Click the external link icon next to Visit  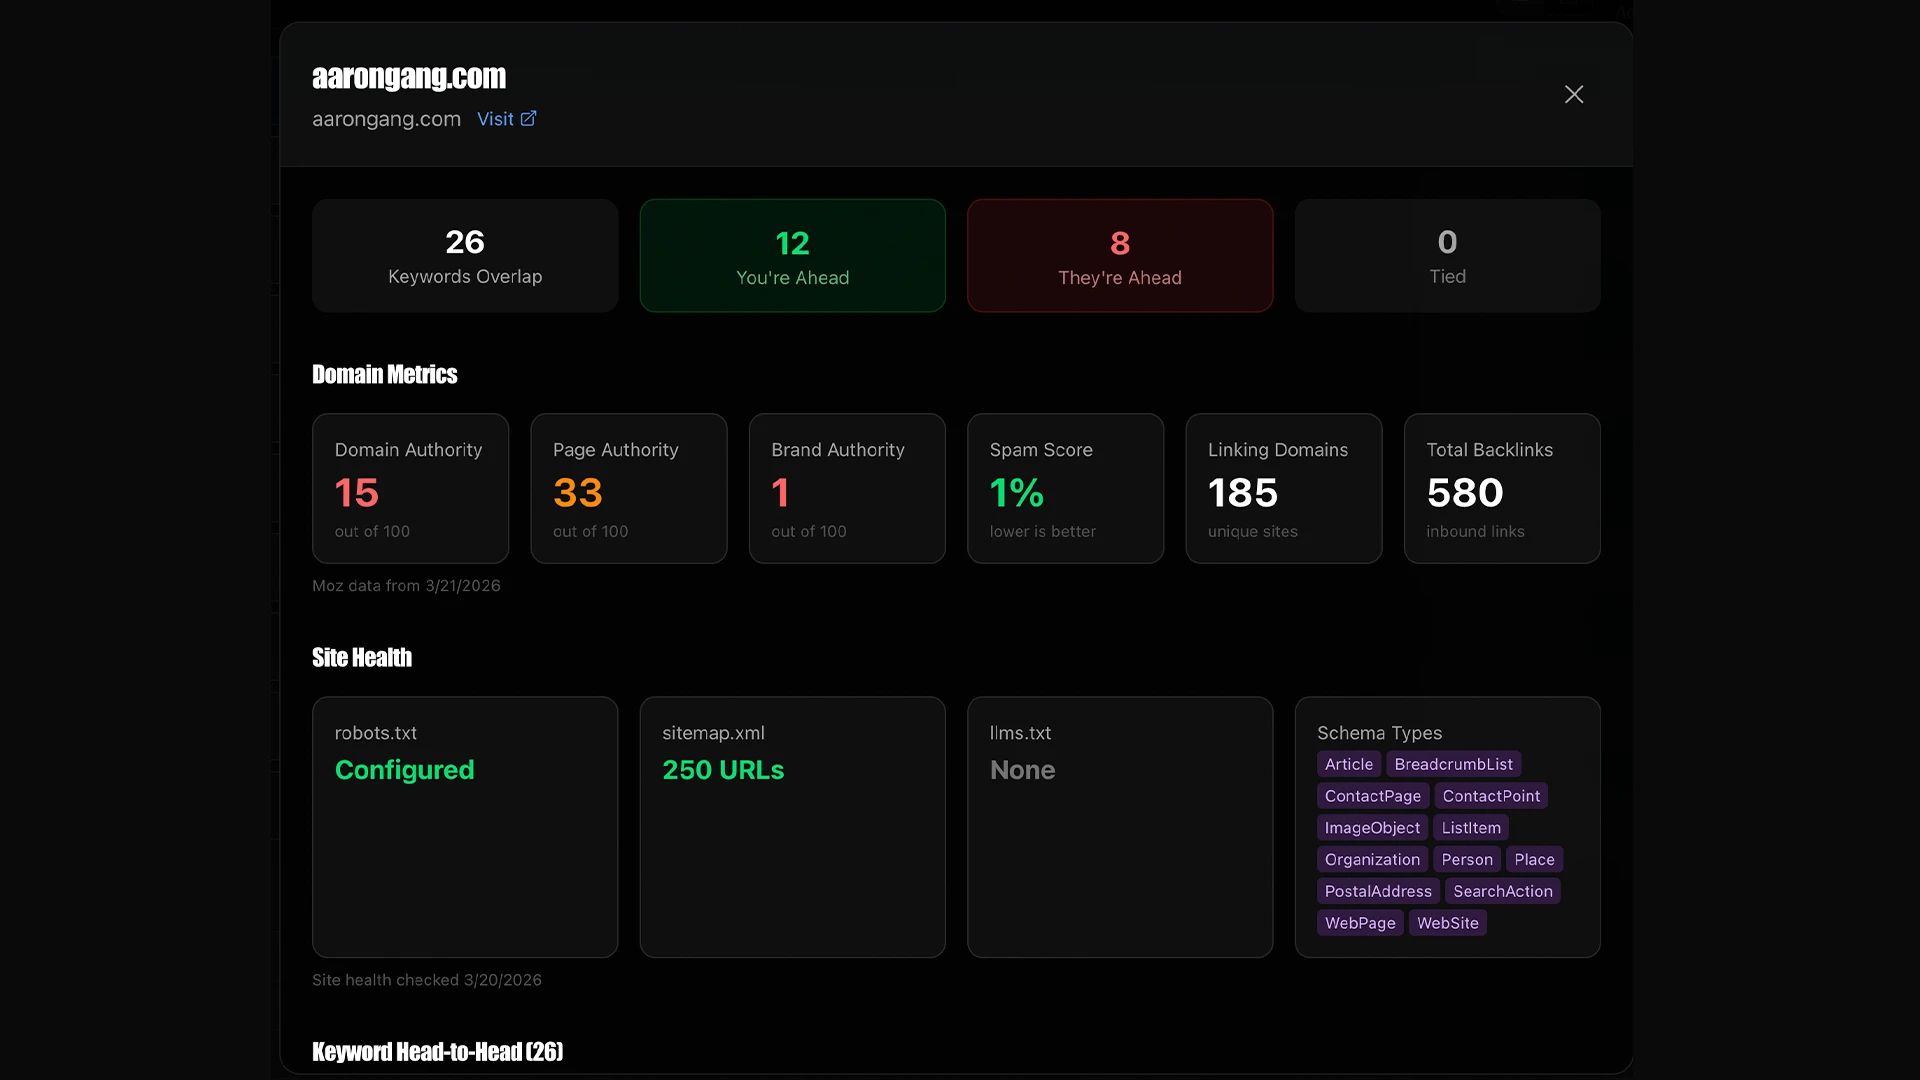tap(529, 117)
